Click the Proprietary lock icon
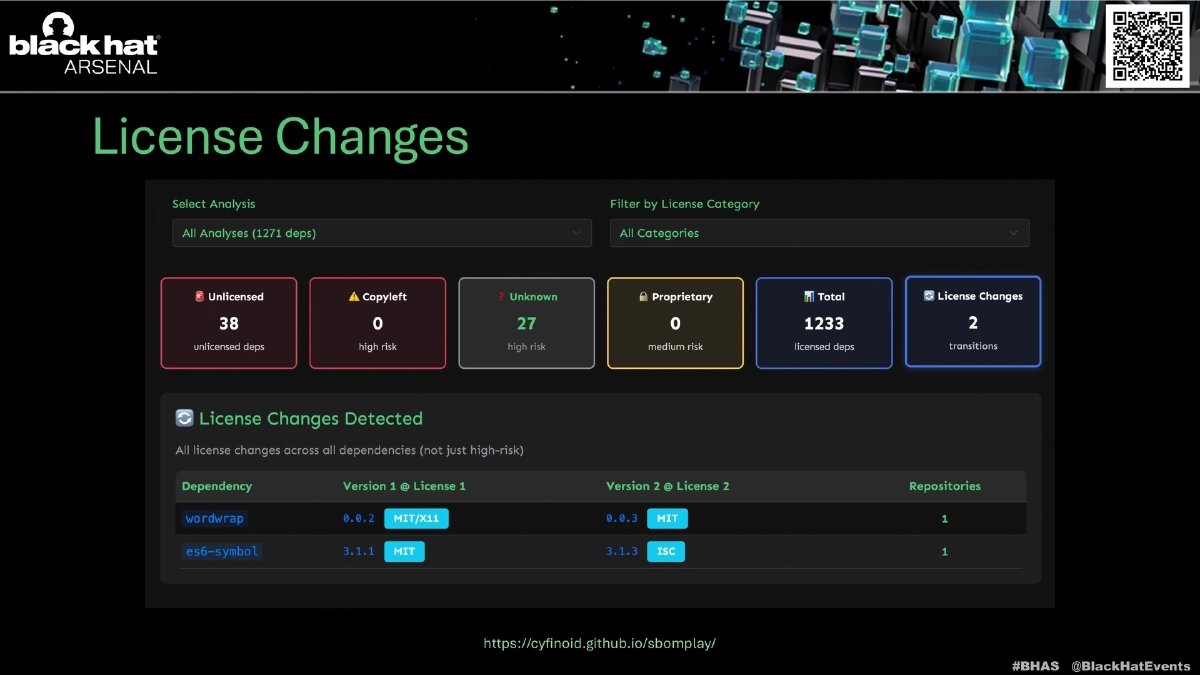Viewport: 1200px width, 675px height. (644, 297)
